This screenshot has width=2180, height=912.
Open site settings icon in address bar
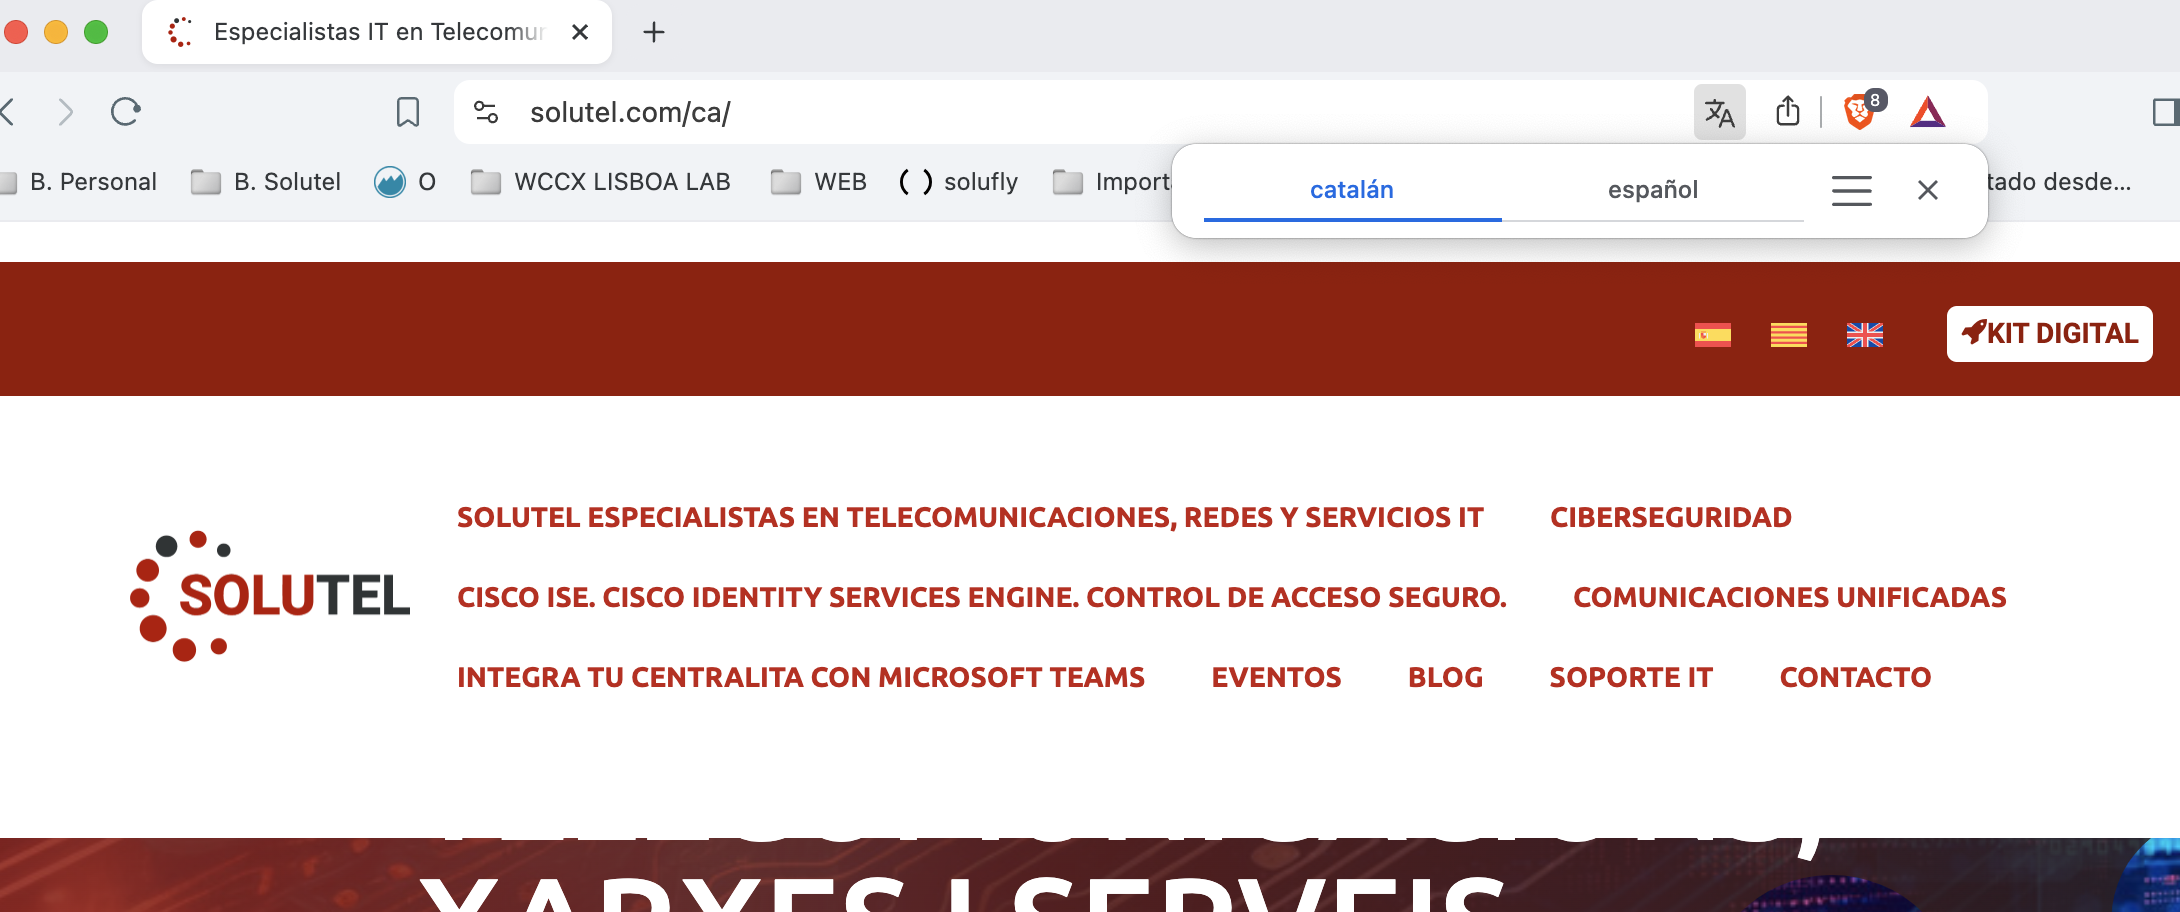(486, 112)
